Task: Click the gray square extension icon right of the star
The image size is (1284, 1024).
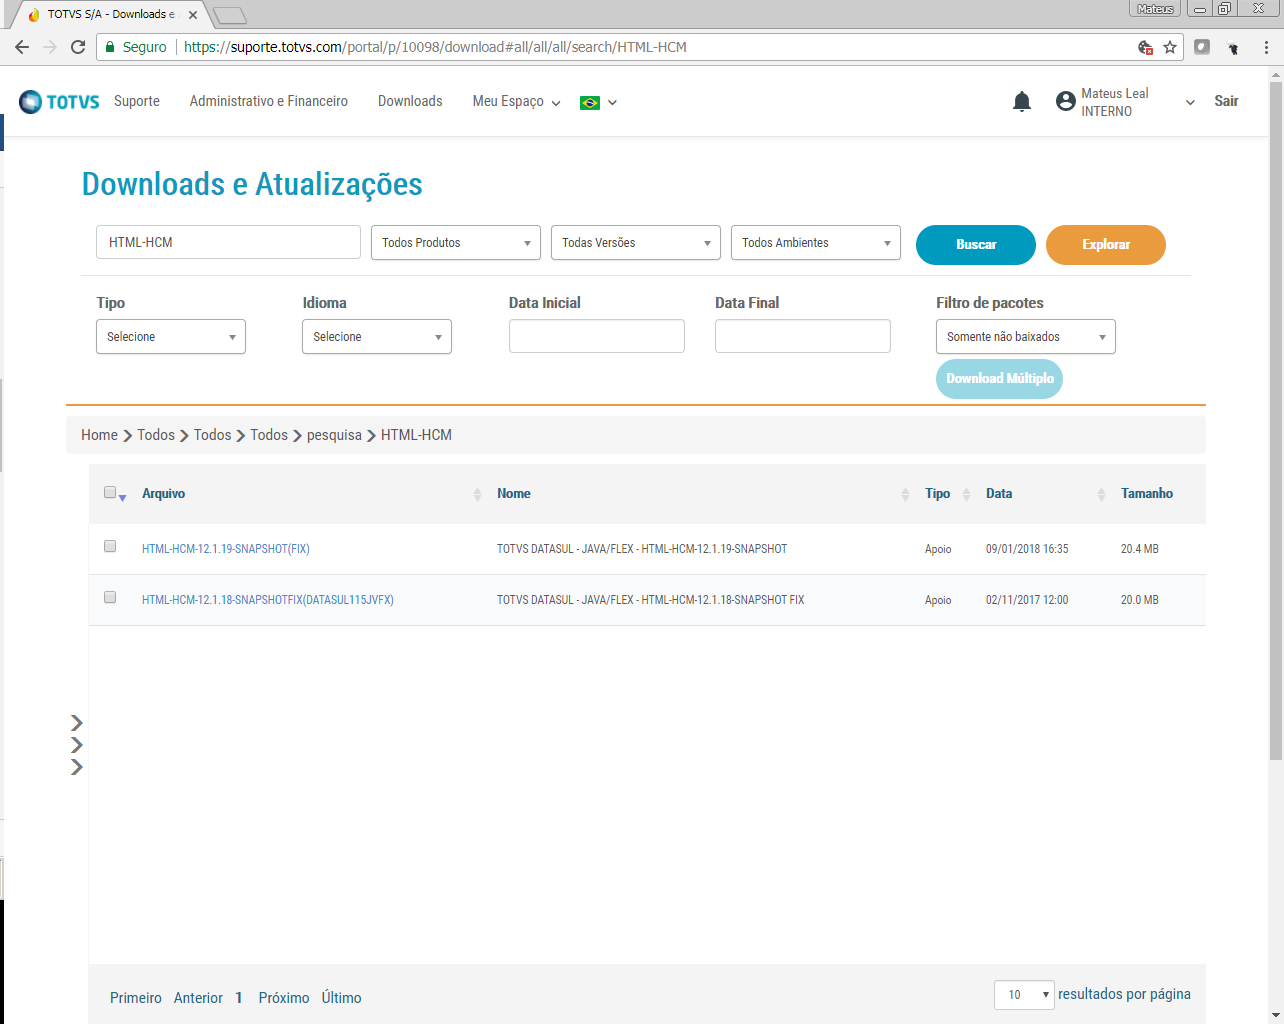Action: coord(1202,47)
